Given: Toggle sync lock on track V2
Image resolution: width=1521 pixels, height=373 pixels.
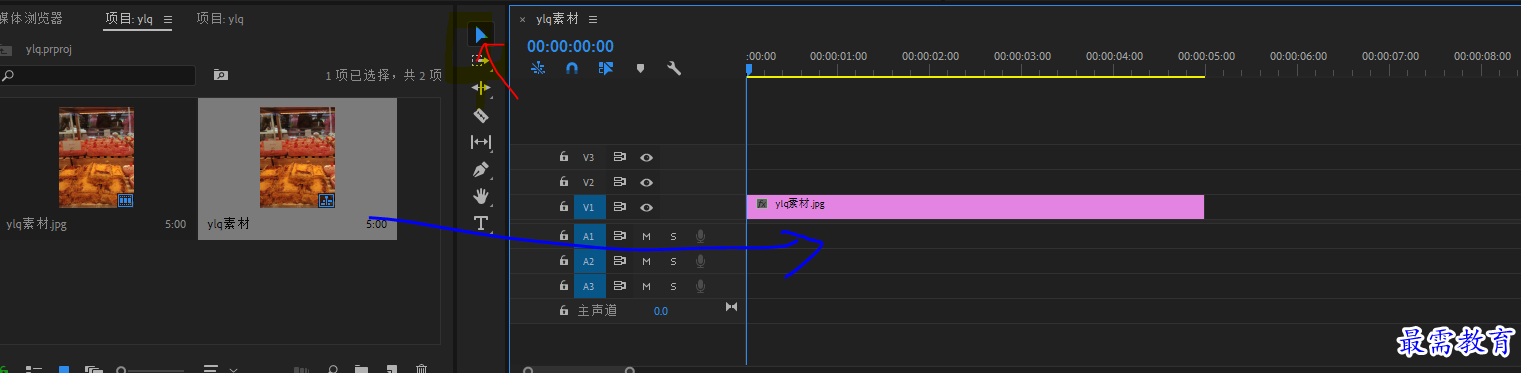Looking at the screenshot, I should [619, 182].
